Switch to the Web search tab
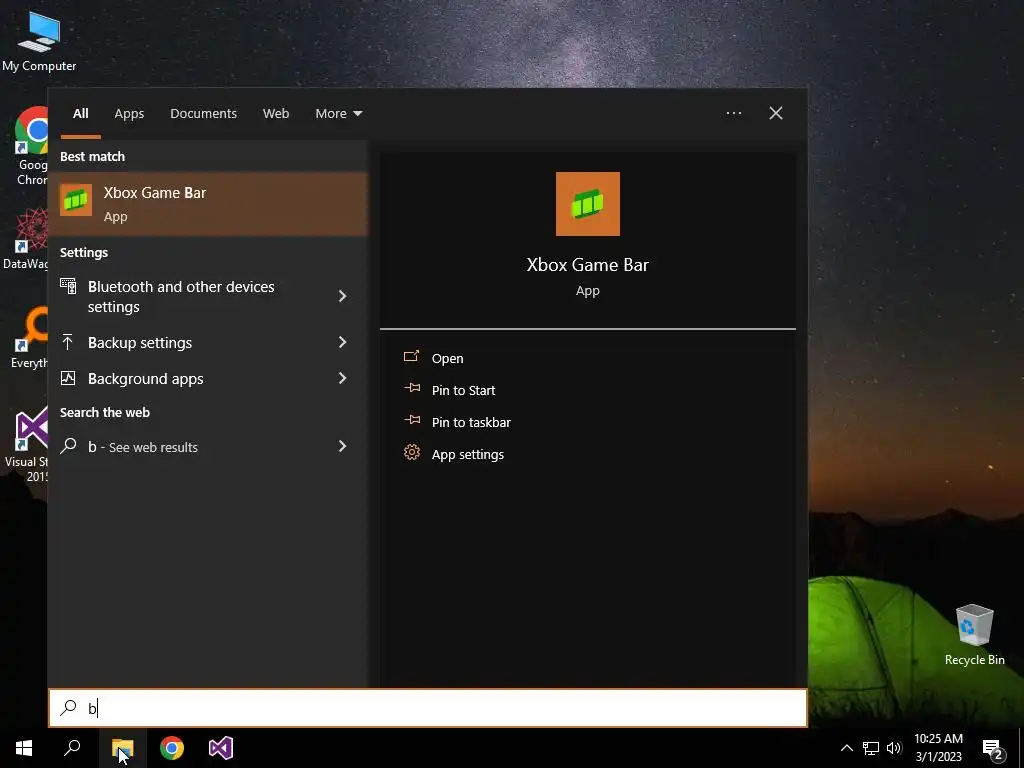 pyautogui.click(x=276, y=114)
